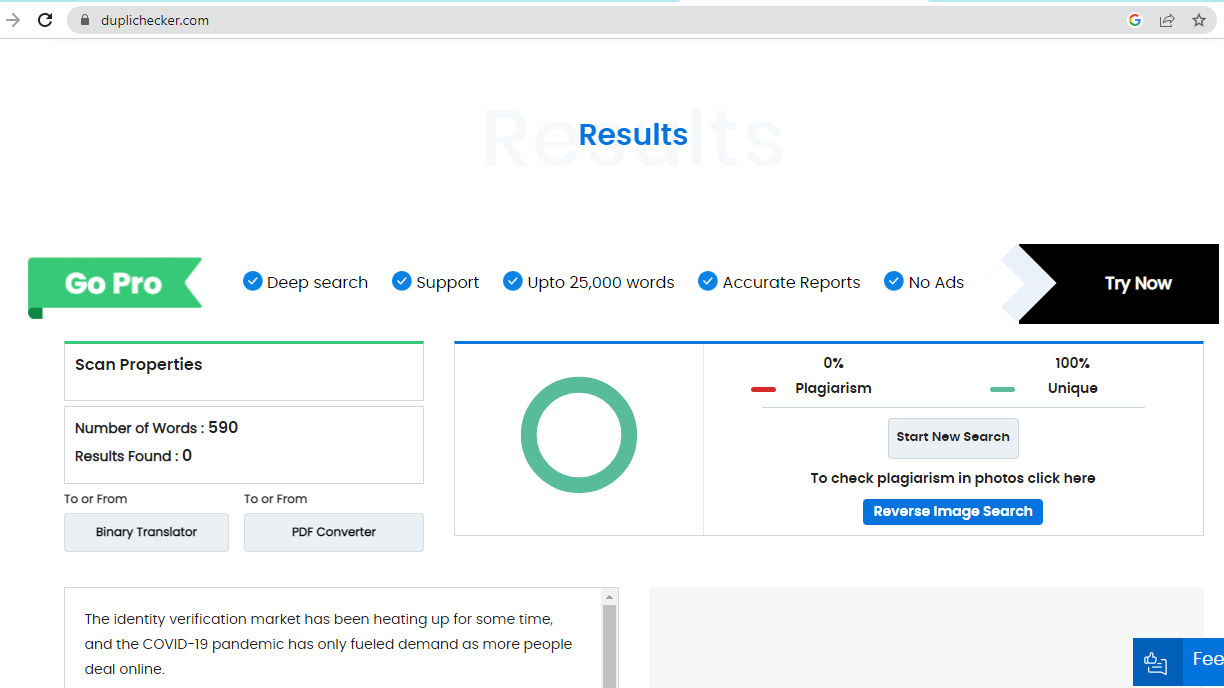The image size is (1224, 688).
Task: Click the No Ads checkmark icon
Action: pyautogui.click(x=894, y=281)
